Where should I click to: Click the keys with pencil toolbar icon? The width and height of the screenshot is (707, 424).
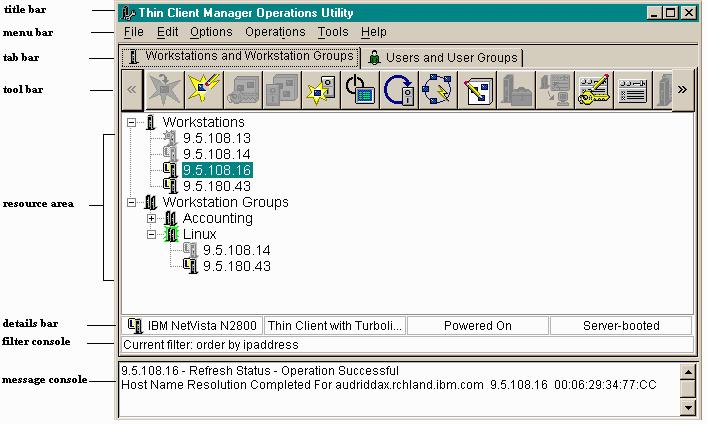593,89
